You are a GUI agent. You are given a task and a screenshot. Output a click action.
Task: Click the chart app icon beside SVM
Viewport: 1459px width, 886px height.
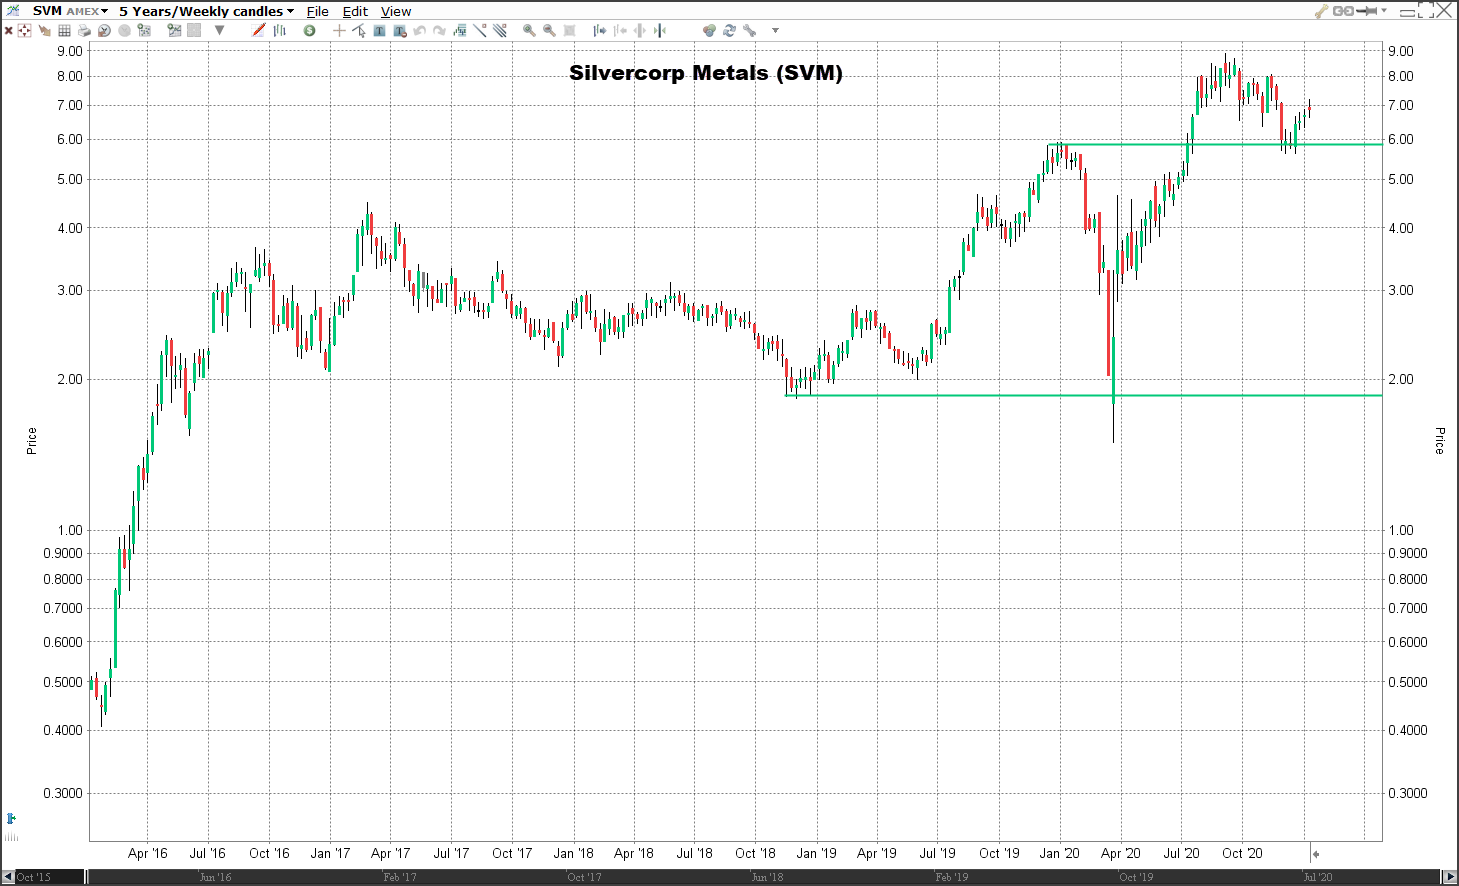(12, 11)
